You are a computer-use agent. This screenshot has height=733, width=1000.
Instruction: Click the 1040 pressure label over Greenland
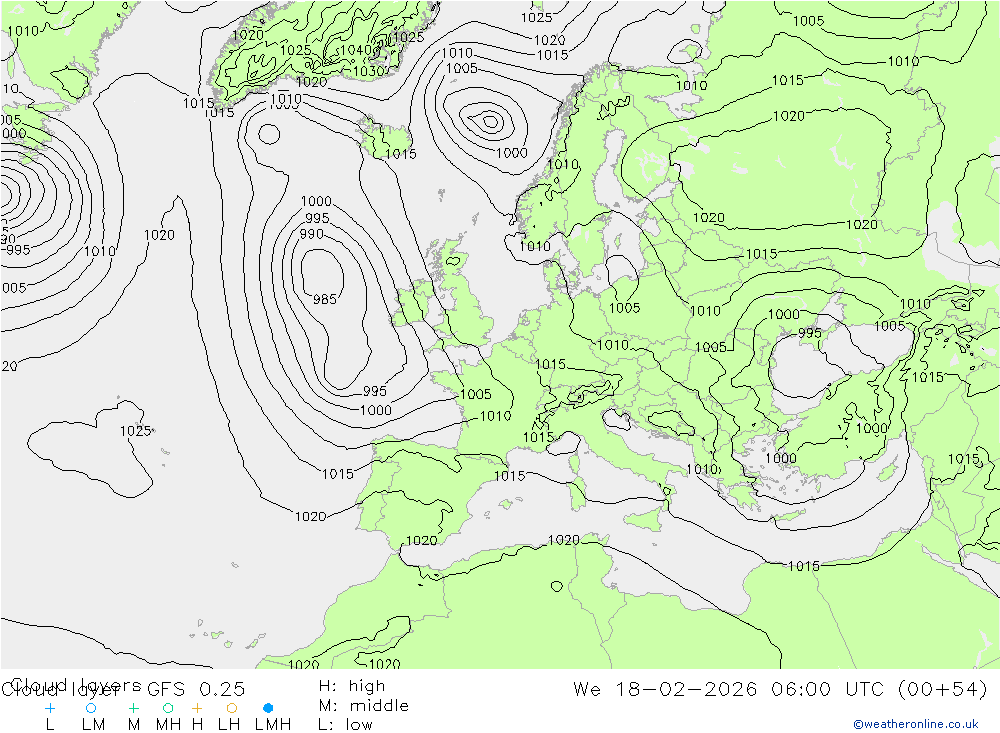356,50
